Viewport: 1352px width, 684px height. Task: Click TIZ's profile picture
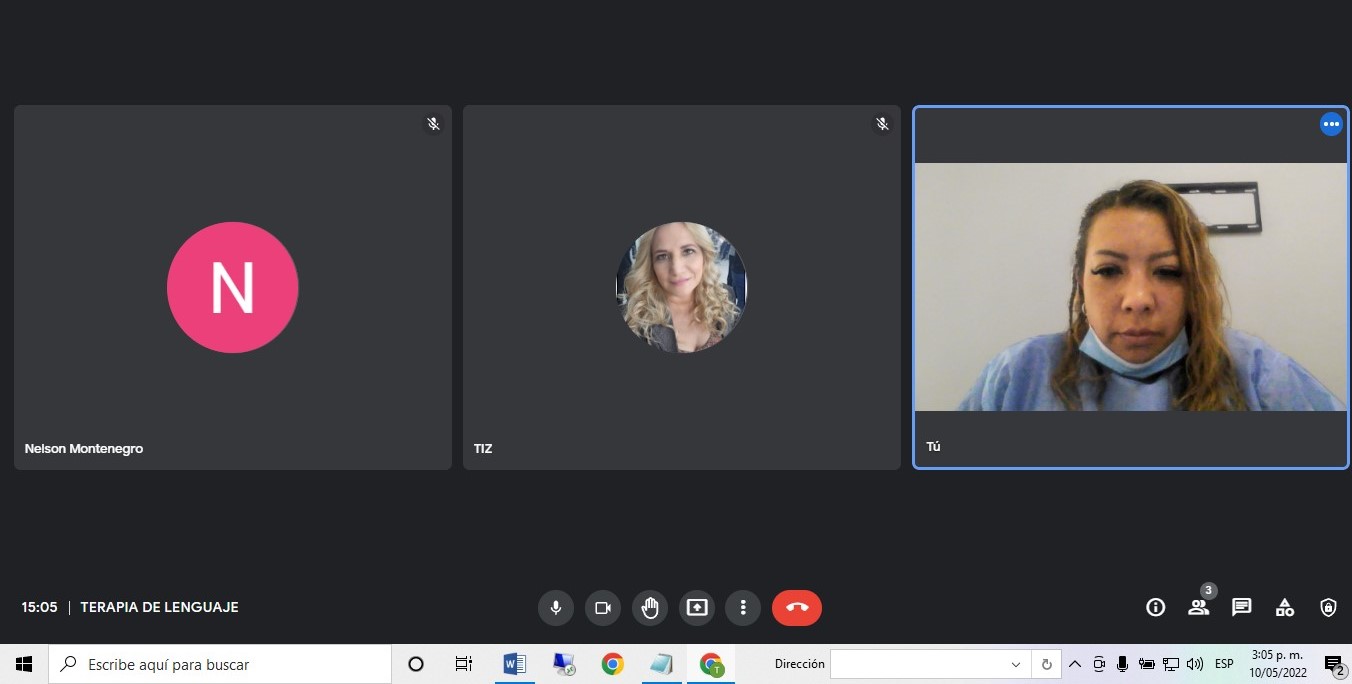pos(681,287)
